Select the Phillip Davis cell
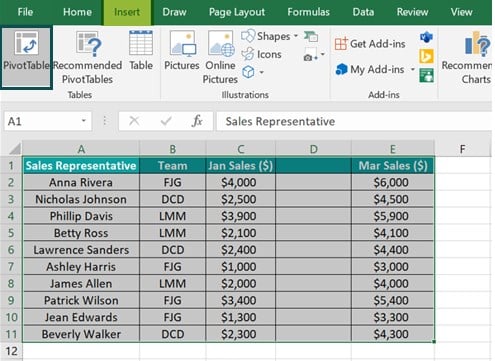Screen dimensions: 495x361 [x=81, y=216]
